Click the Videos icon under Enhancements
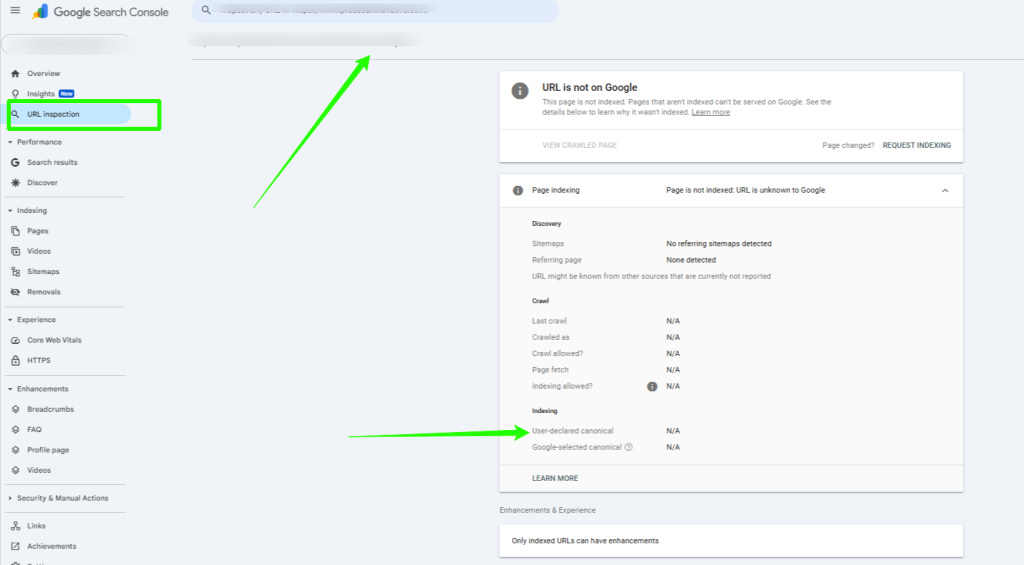This screenshot has height=565, width=1024. click(x=16, y=470)
